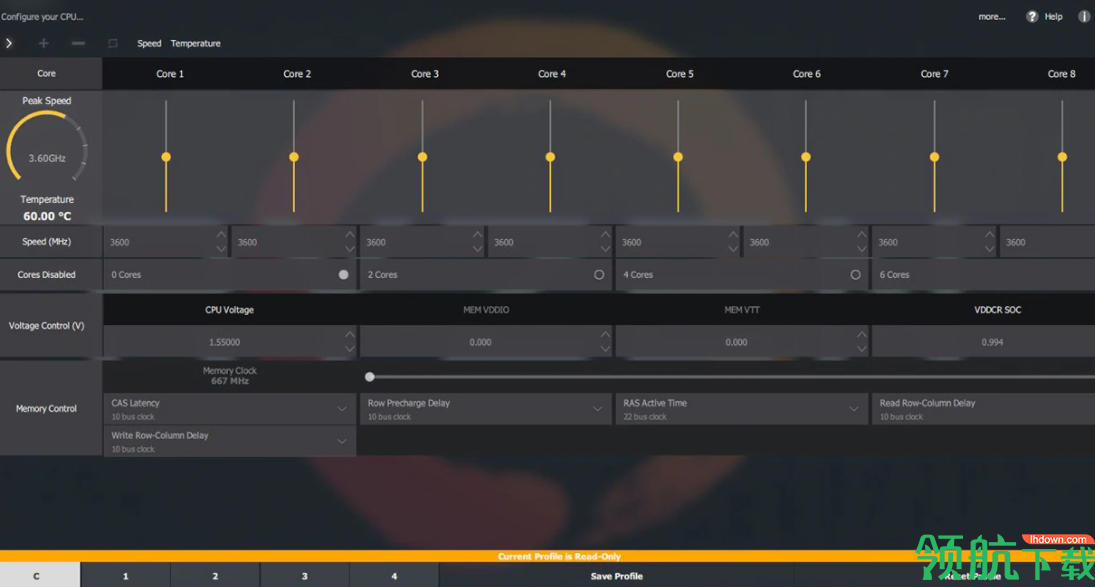
Task: Open the info icon at top right
Action: coord(1084,16)
